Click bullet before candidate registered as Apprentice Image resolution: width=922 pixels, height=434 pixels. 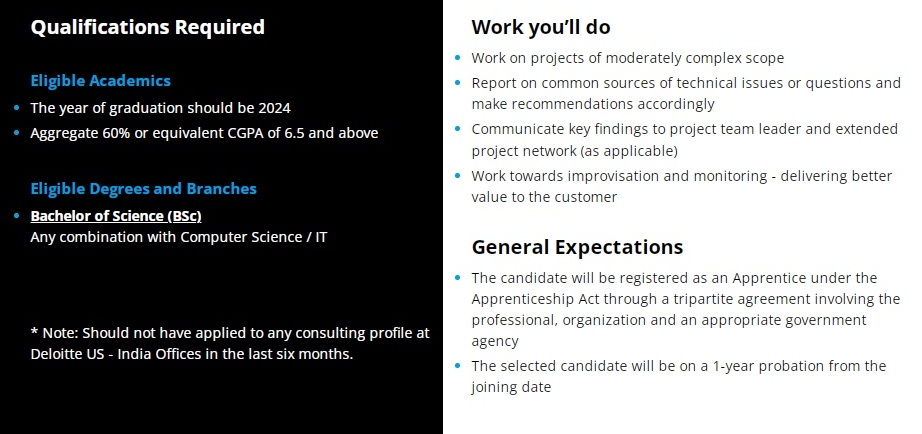(x=458, y=277)
